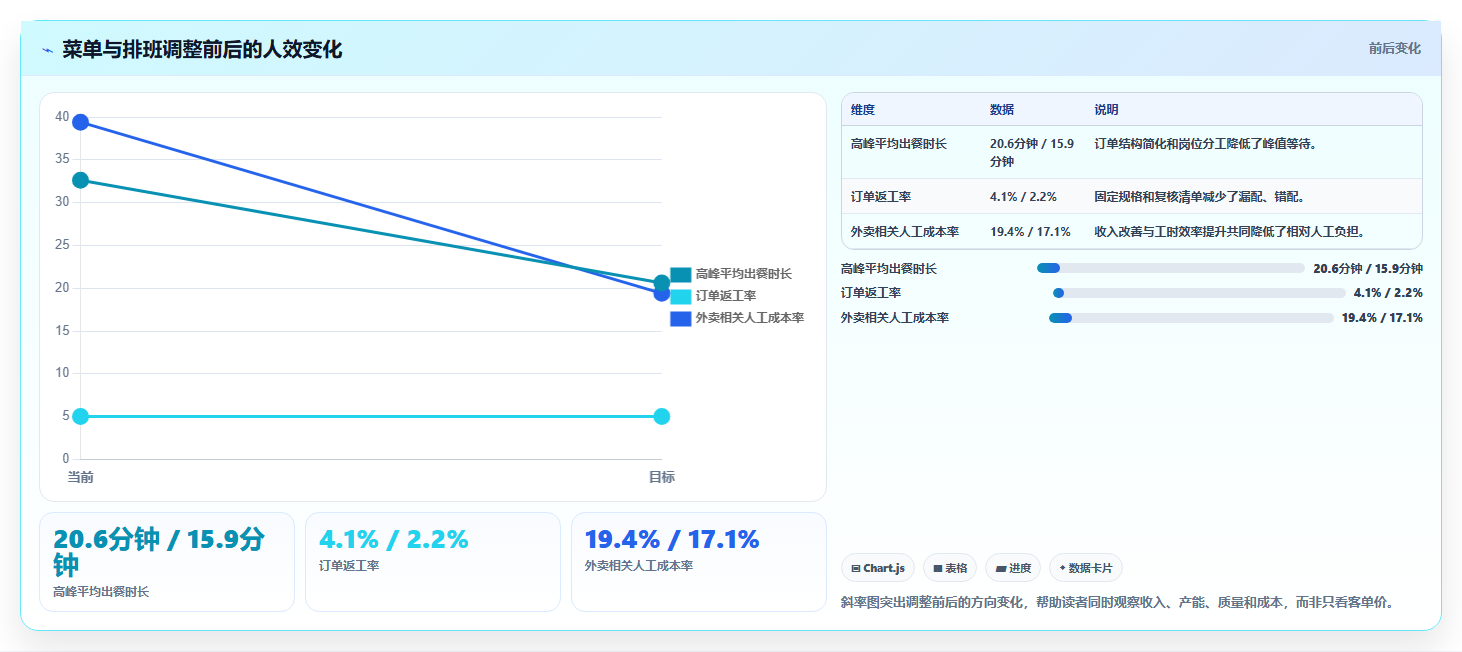The height and width of the screenshot is (652, 1462).
Task: Click the 目标 x-axis label
Action: click(661, 477)
